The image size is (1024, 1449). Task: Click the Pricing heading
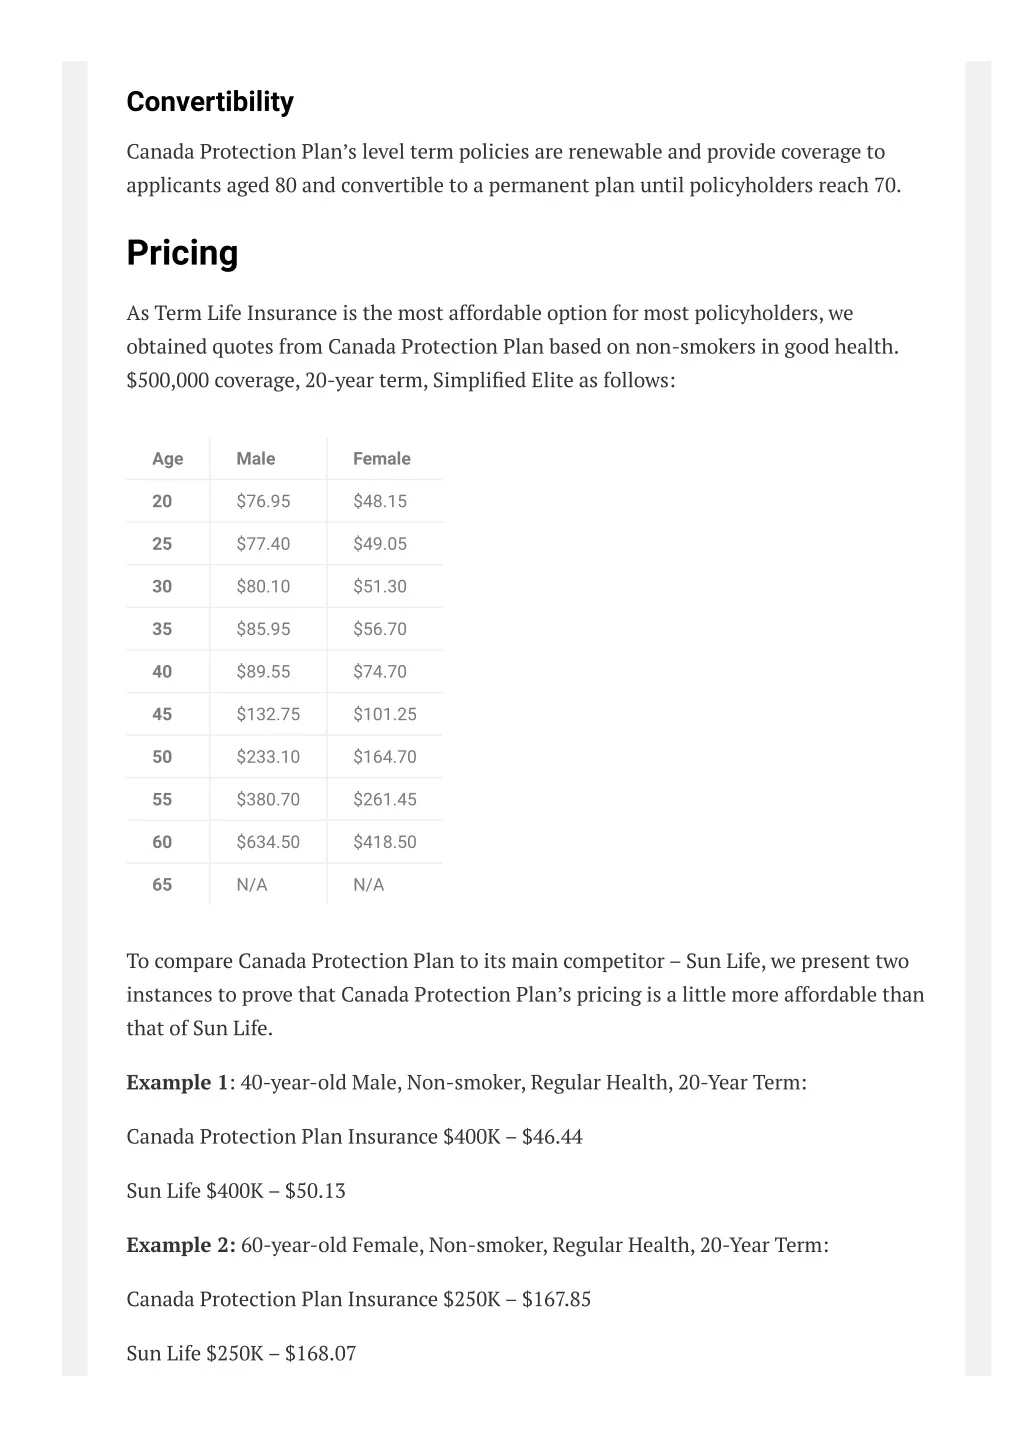(182, 253)
